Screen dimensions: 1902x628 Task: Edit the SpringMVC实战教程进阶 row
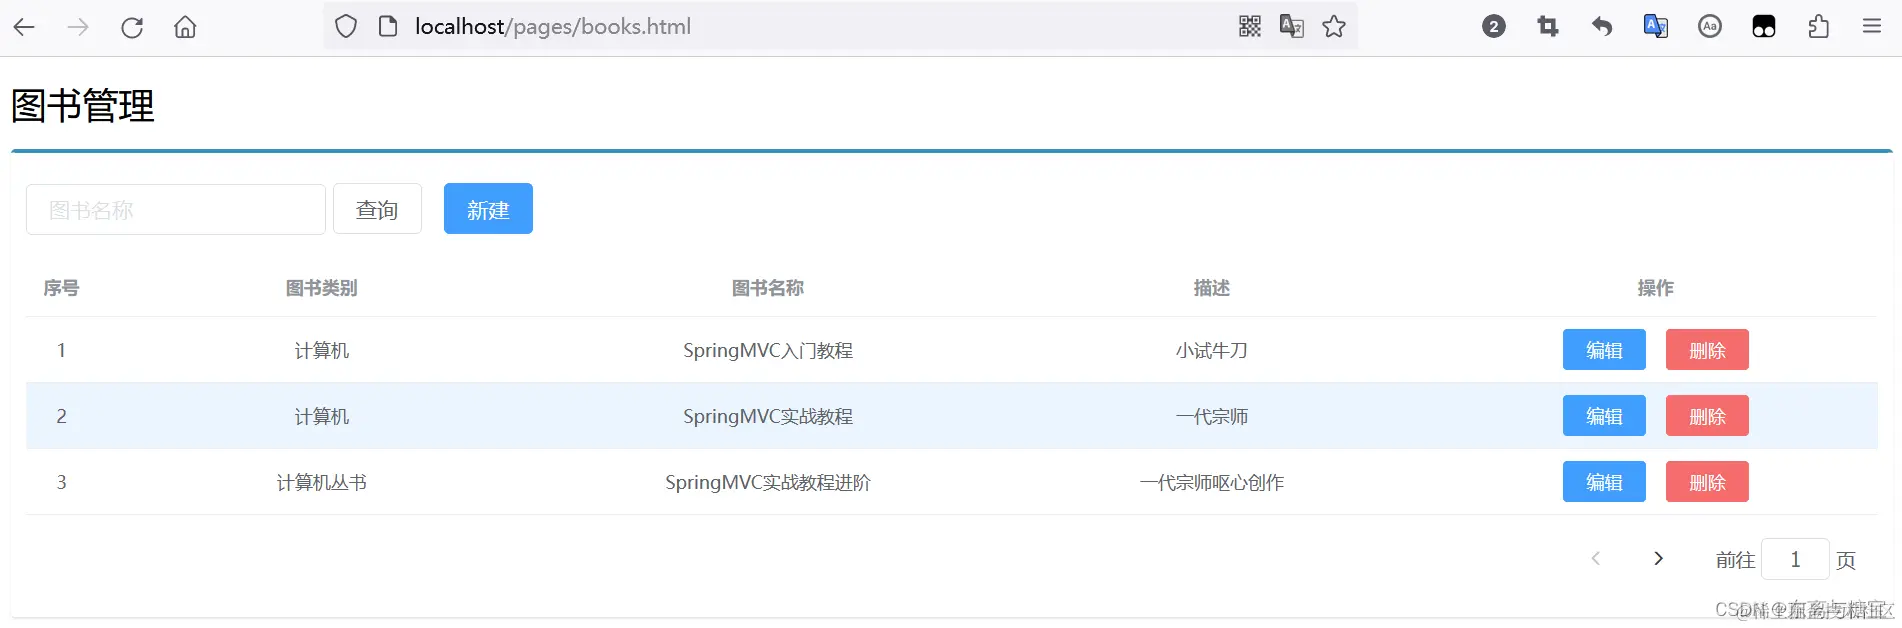click(1604, 482)
